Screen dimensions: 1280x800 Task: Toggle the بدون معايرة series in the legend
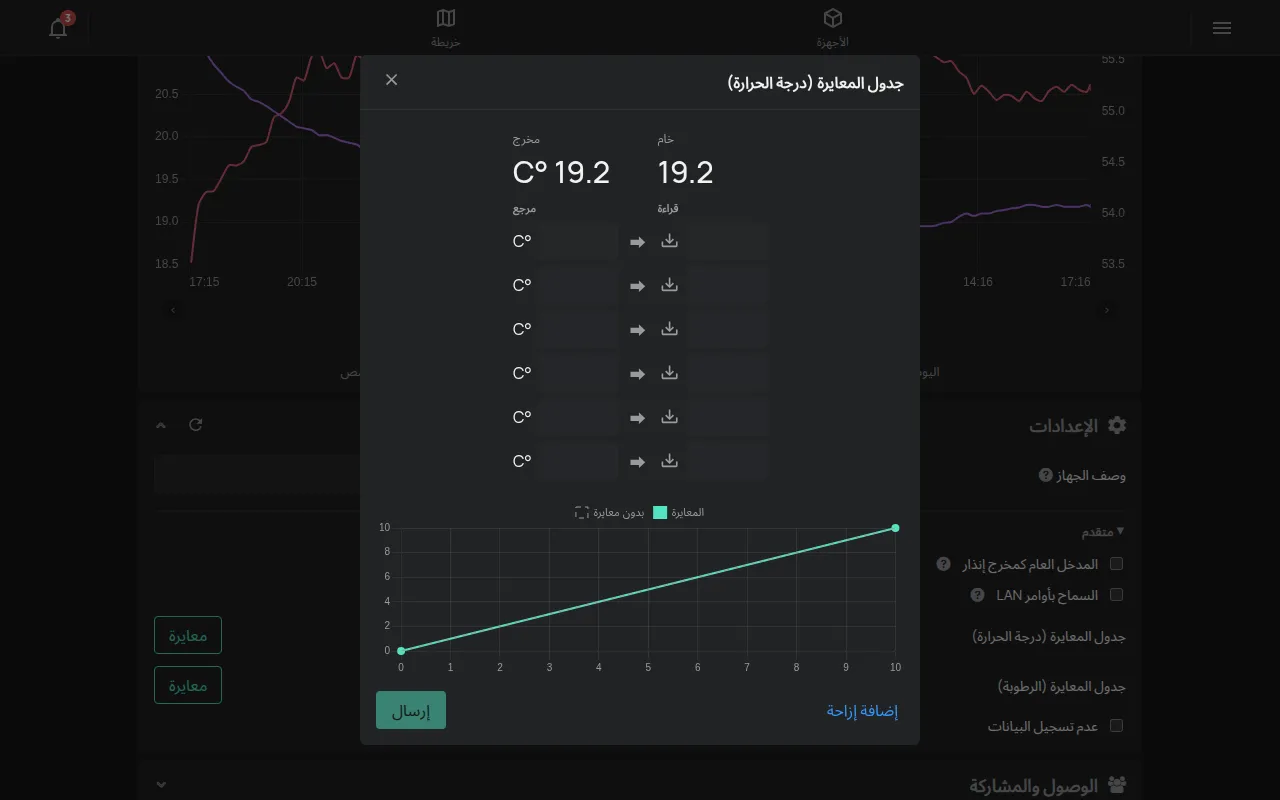(610, 512)
